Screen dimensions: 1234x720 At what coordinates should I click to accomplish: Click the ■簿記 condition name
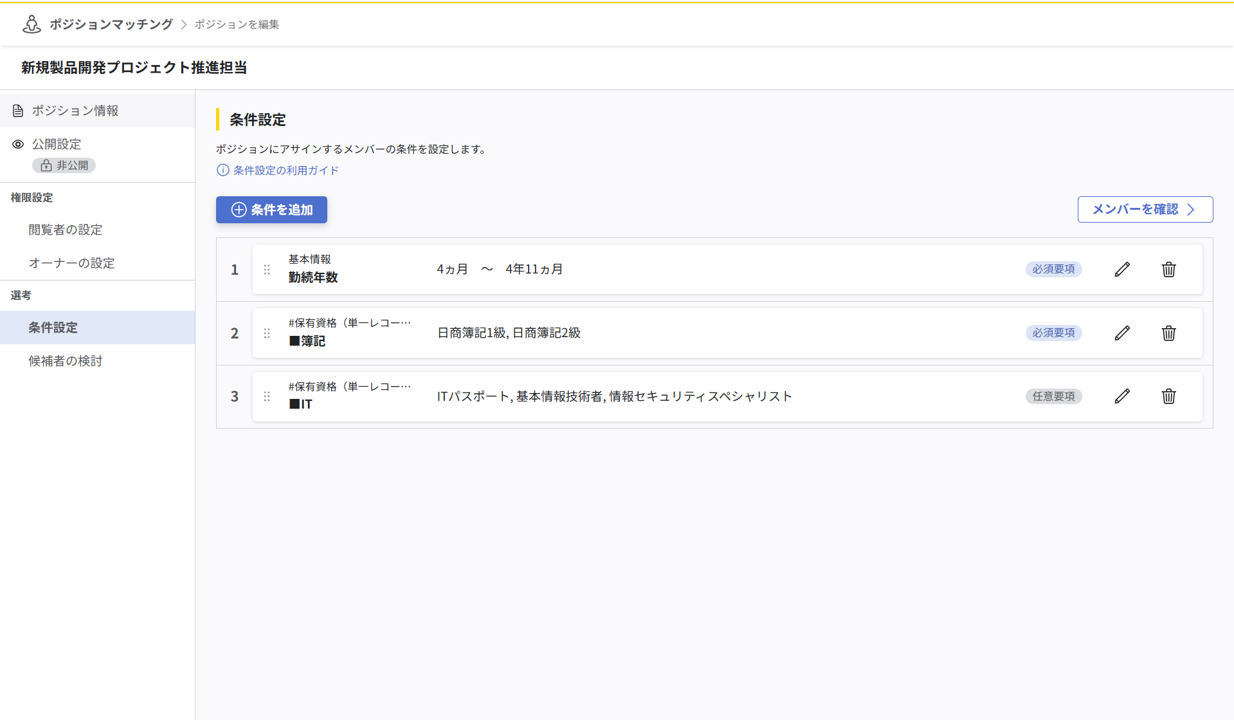tap(307, 341)
